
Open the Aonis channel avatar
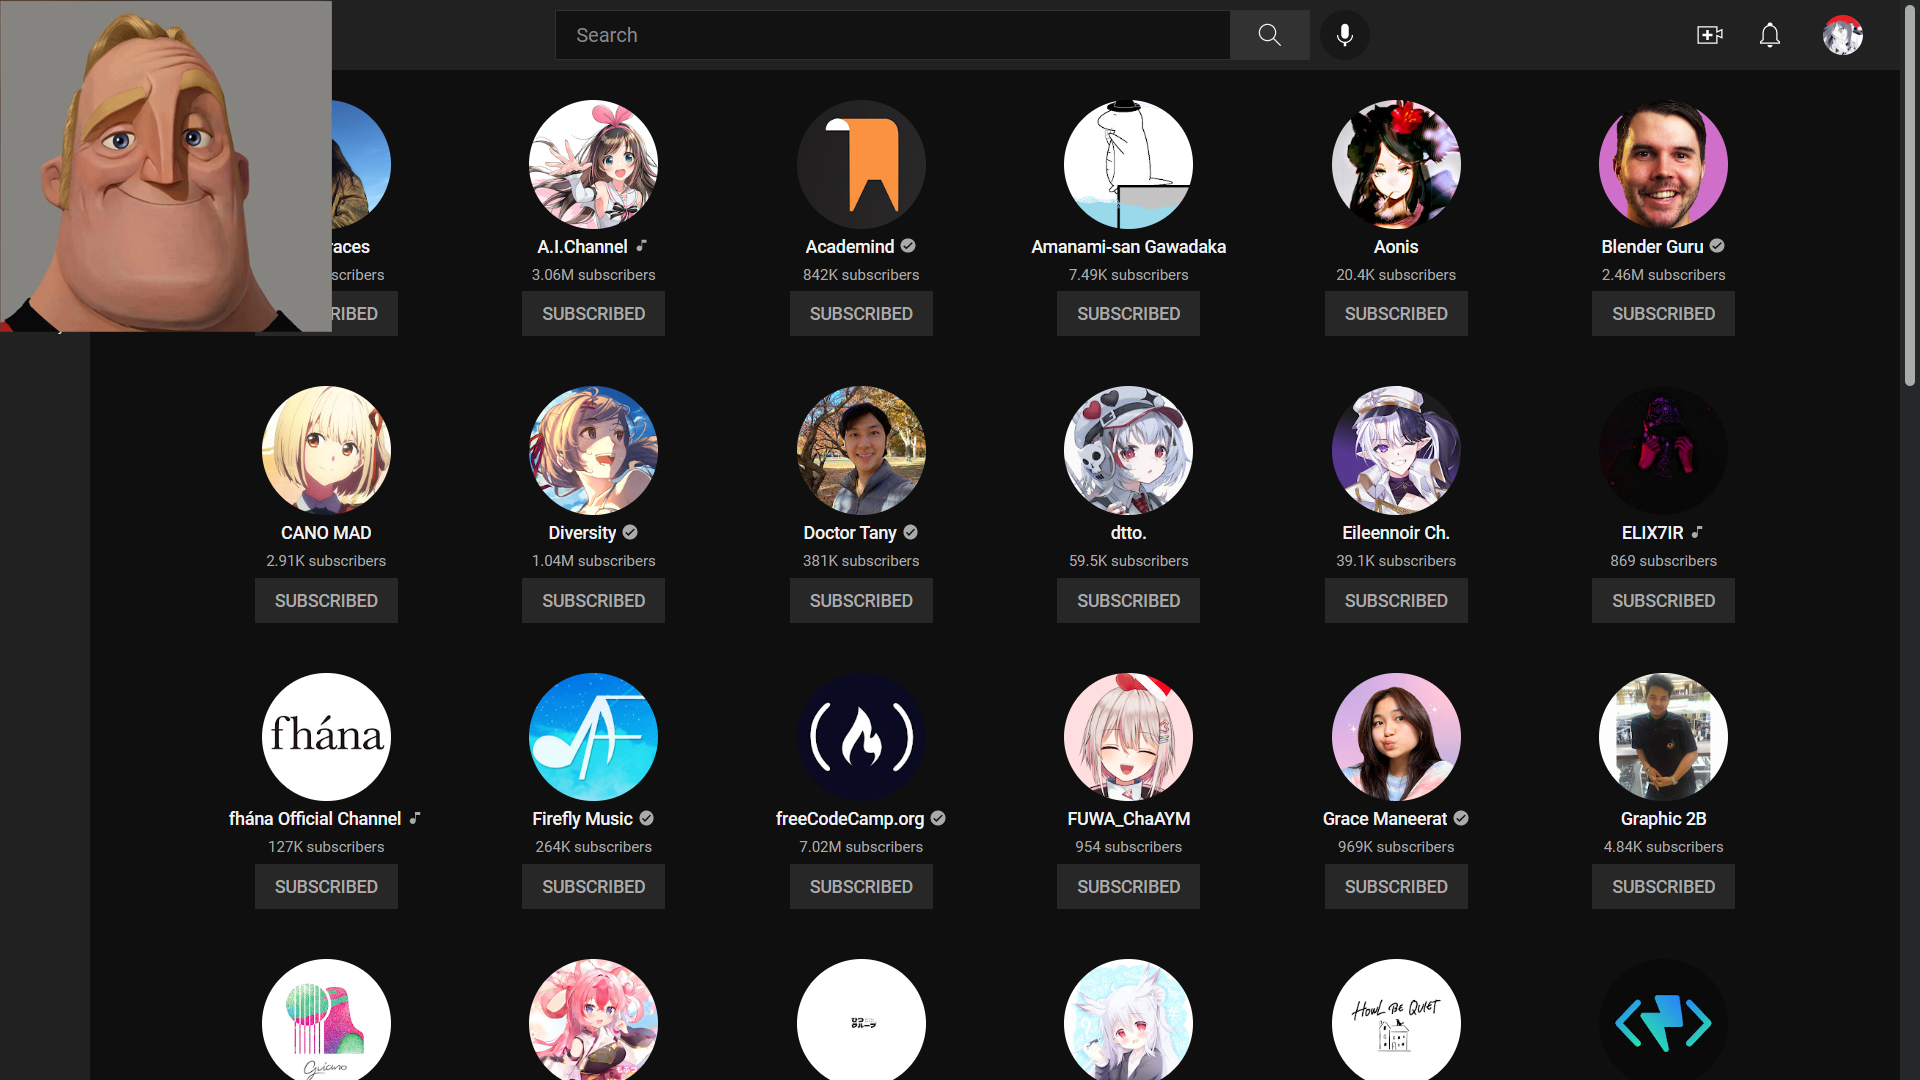point(1395,164)
